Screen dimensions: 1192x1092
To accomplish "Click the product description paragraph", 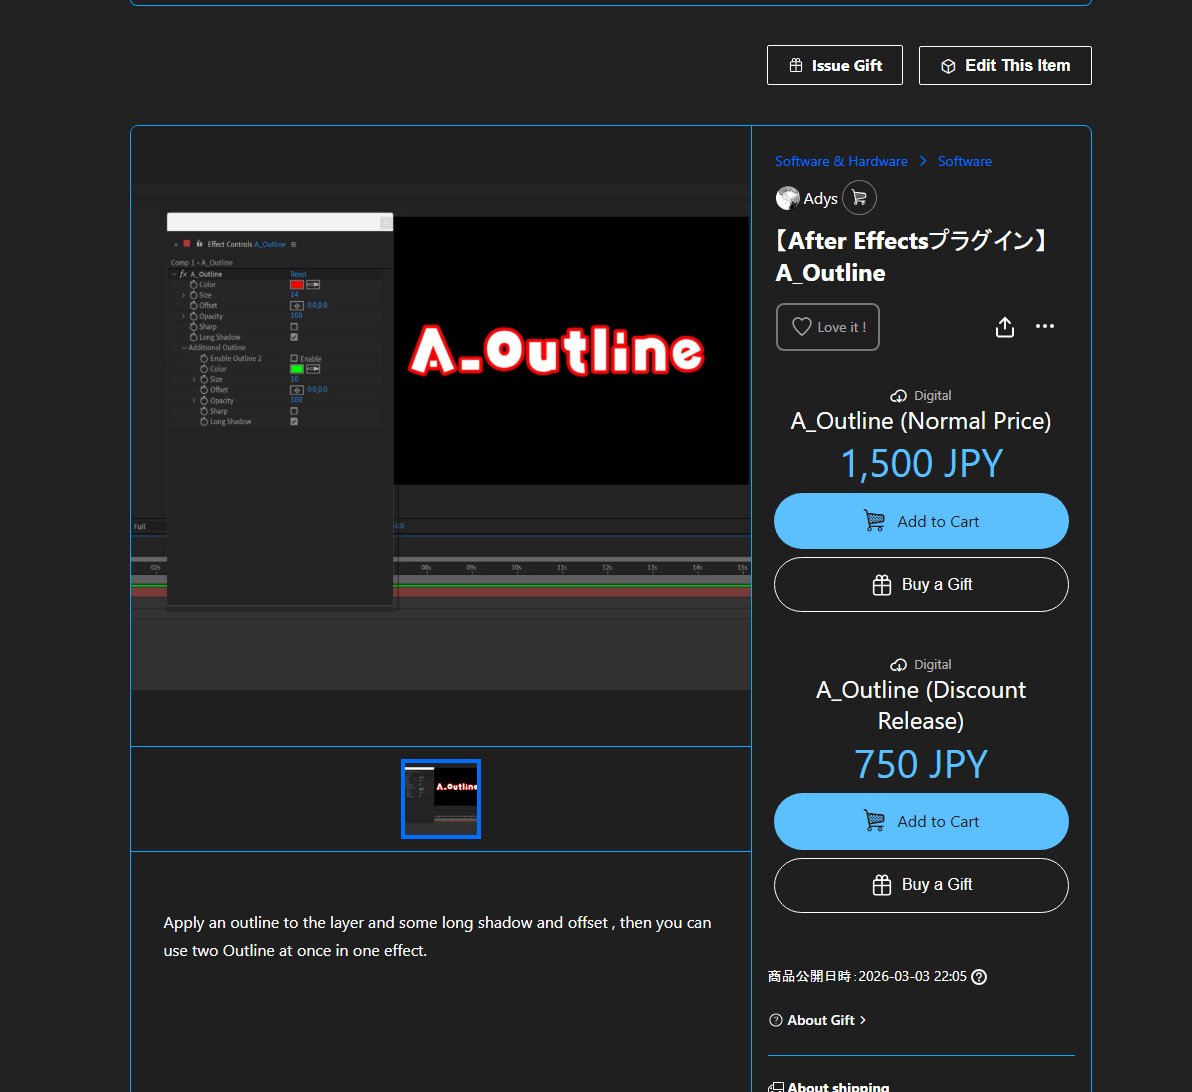I will (437, 936).
